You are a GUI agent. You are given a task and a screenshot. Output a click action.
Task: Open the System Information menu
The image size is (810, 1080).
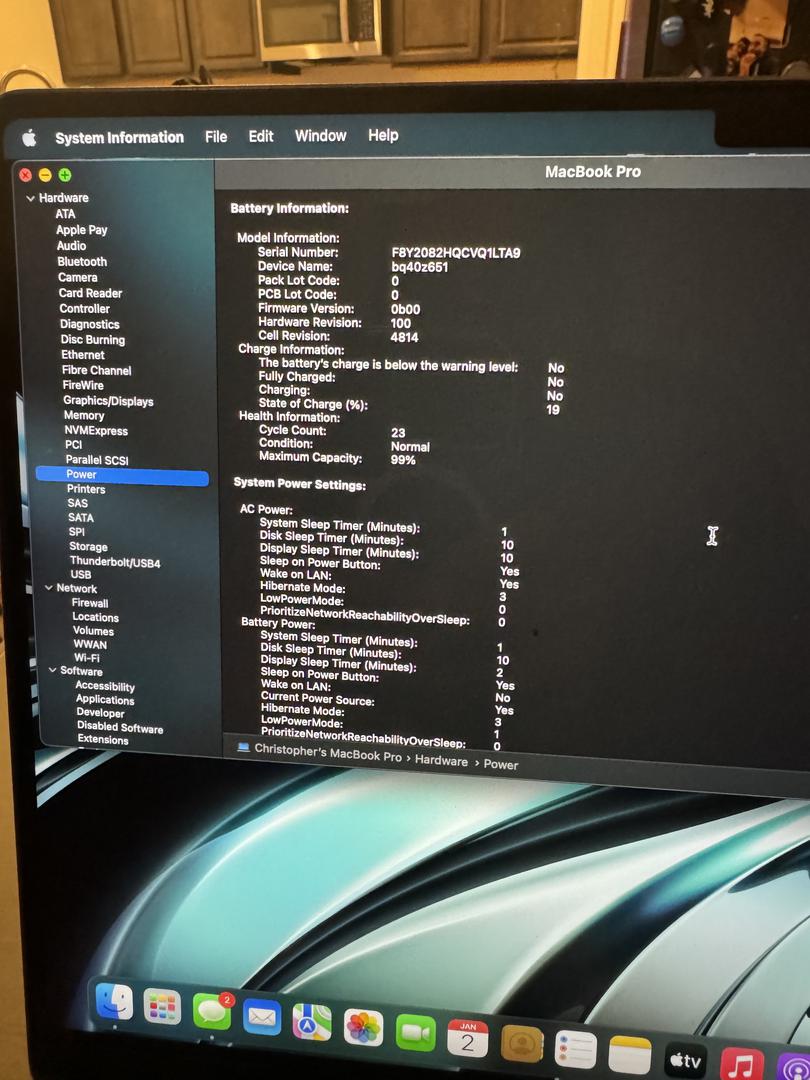(119, 138)
